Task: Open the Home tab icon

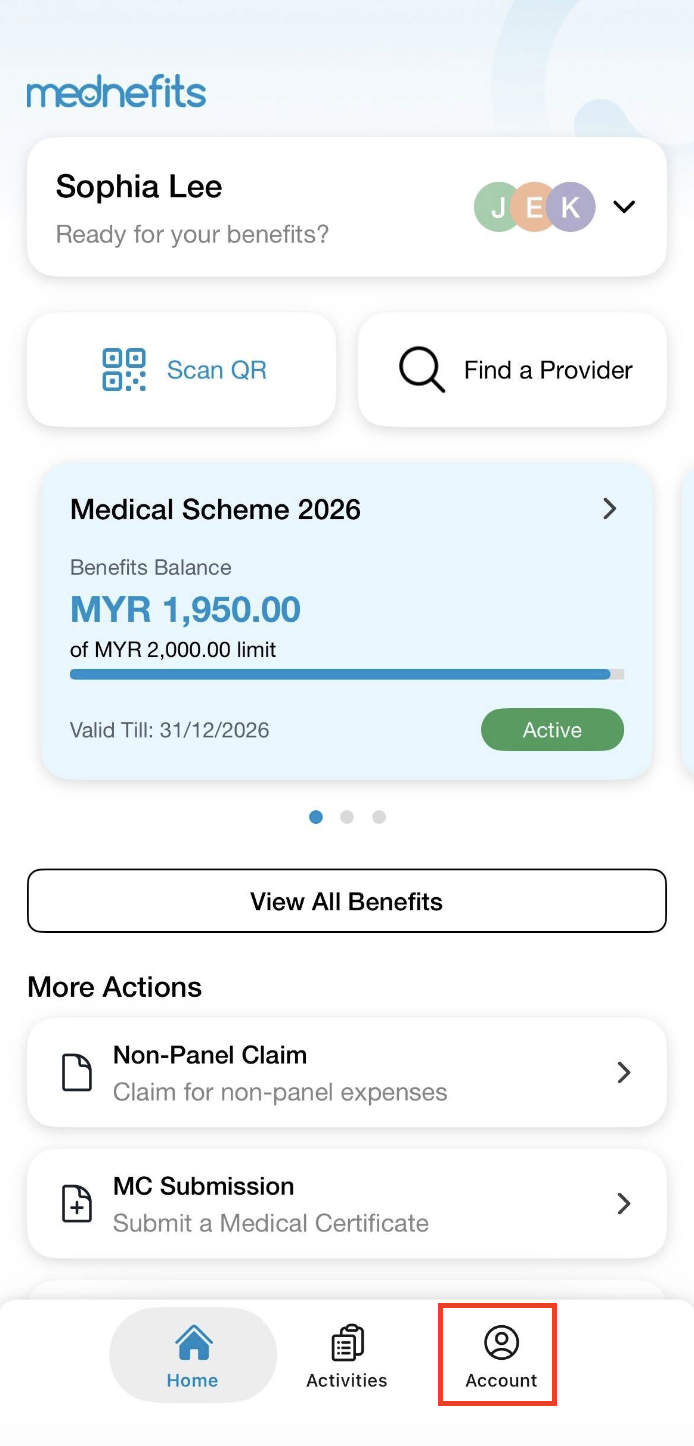Action: point(192,1342)
